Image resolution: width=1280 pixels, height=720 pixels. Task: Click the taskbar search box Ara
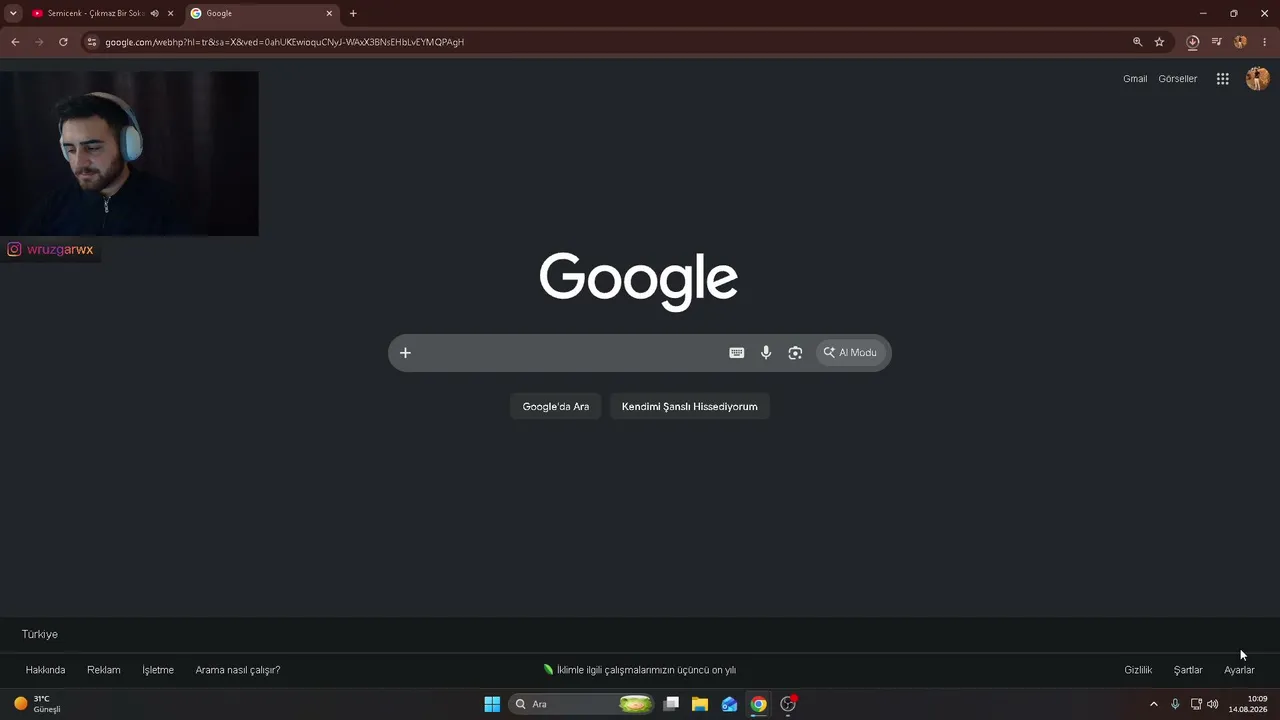coord(583,704)
